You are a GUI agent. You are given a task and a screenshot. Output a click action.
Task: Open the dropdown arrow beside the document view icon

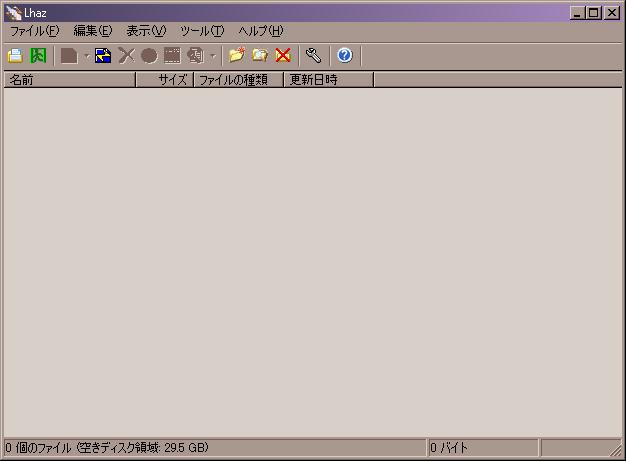[x=213, y=56]
